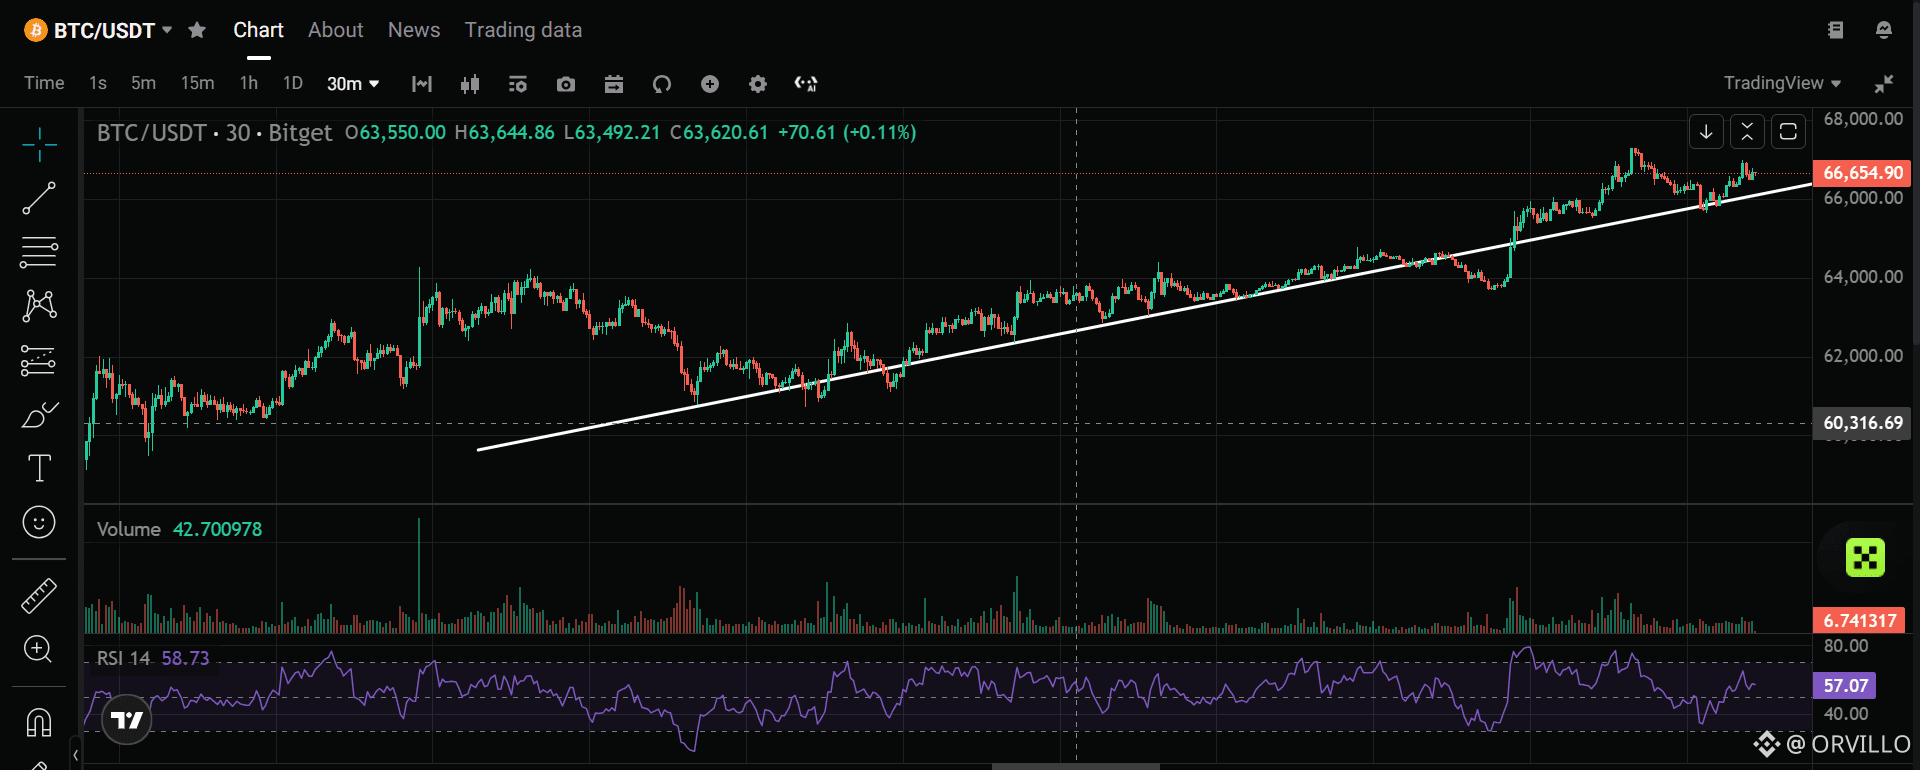Collapse the drawing toolbar side arrow
Screen dimensions: 1920x770
(75, 755)
